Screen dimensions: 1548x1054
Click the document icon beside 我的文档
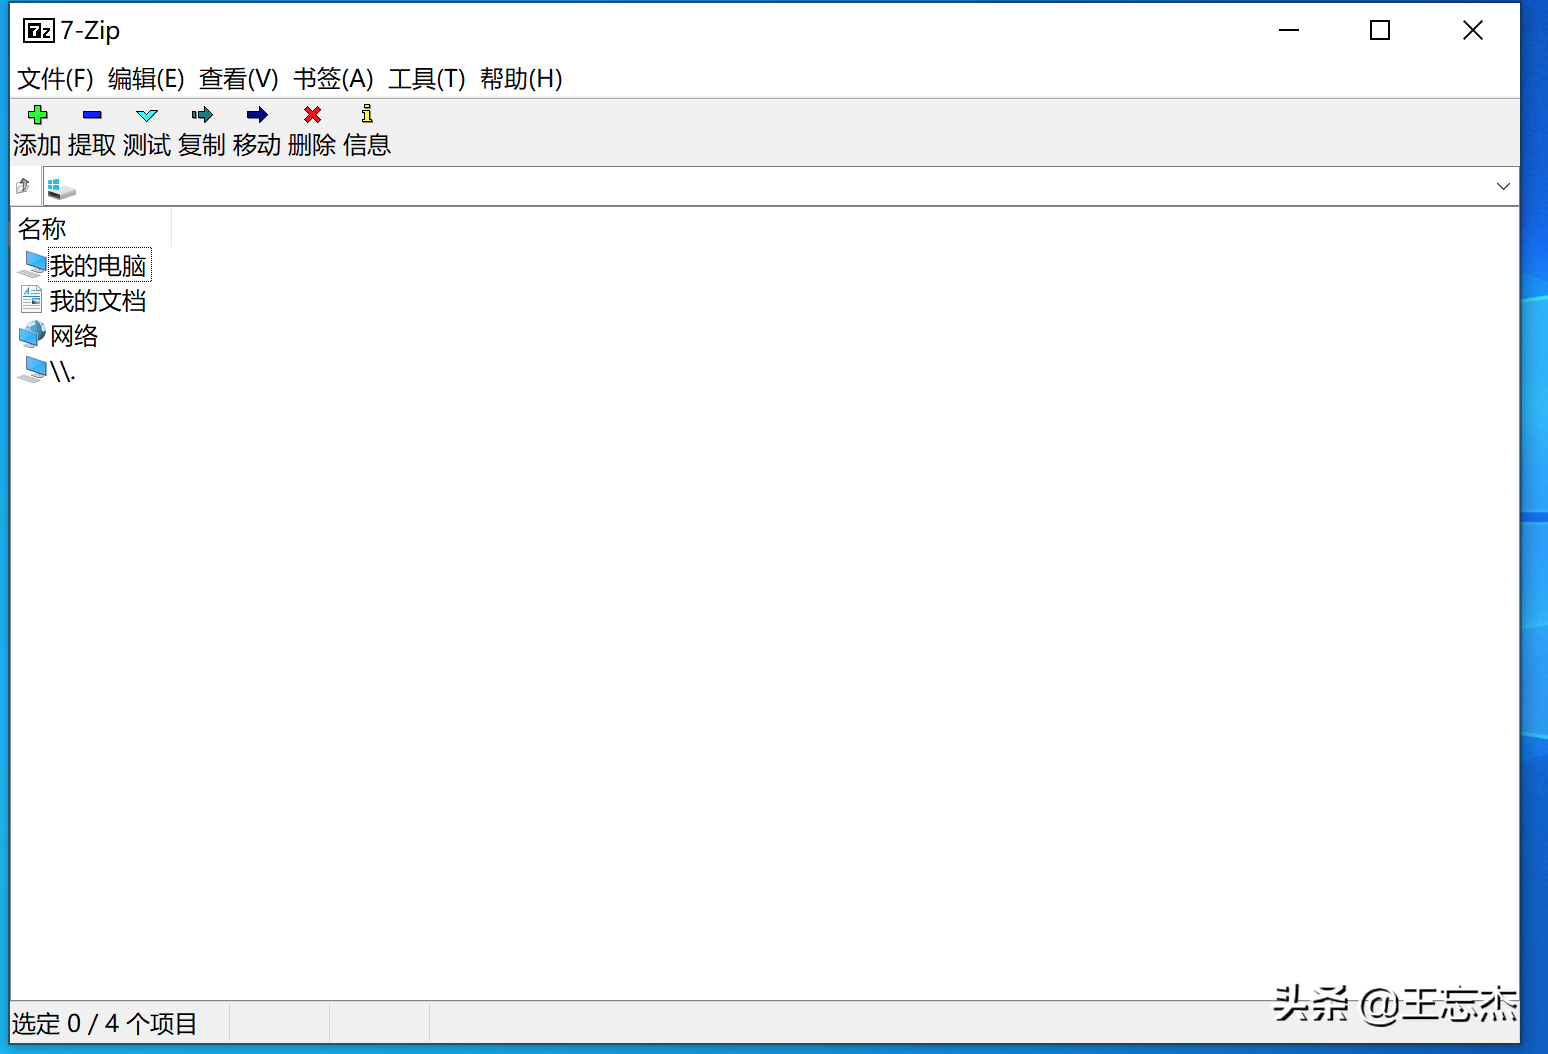click(32, 299)
